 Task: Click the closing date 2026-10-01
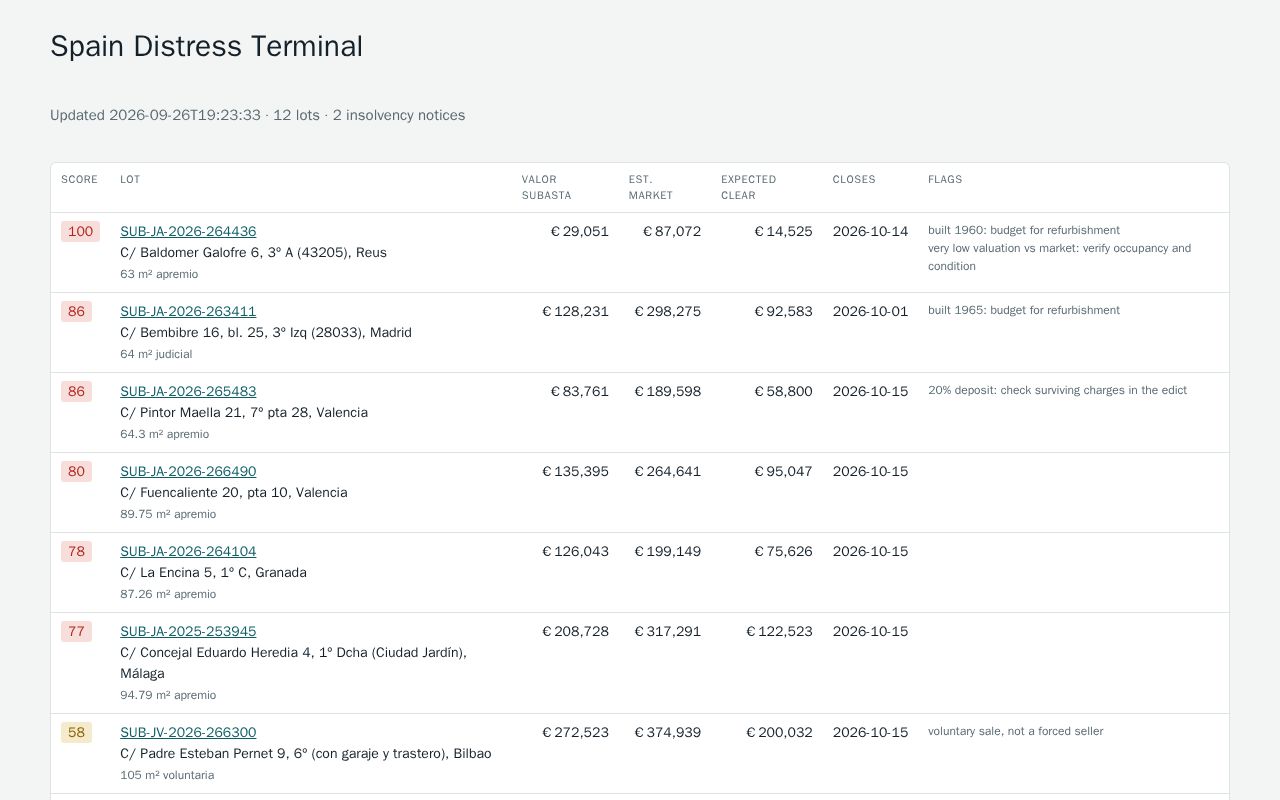870,312
